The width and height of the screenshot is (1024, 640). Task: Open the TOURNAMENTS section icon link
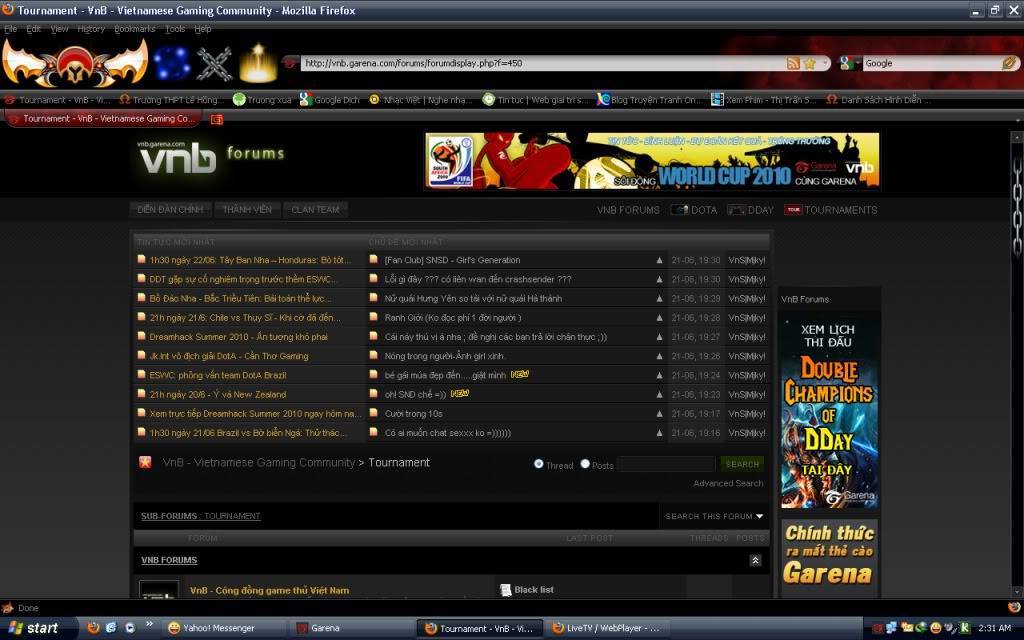point(831,210)
